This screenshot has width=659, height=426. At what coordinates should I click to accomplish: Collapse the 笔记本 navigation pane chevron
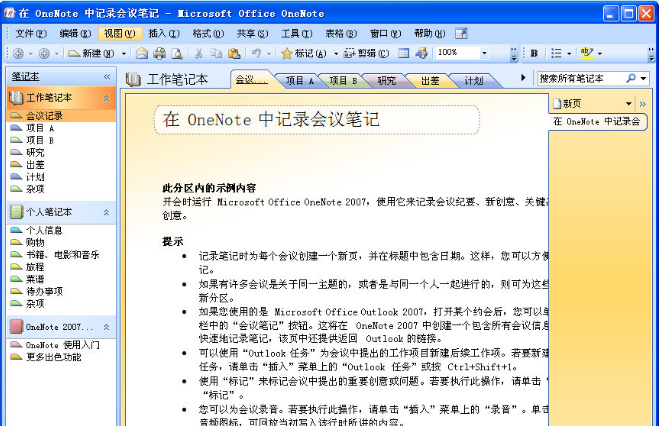(x=107, y=77)
